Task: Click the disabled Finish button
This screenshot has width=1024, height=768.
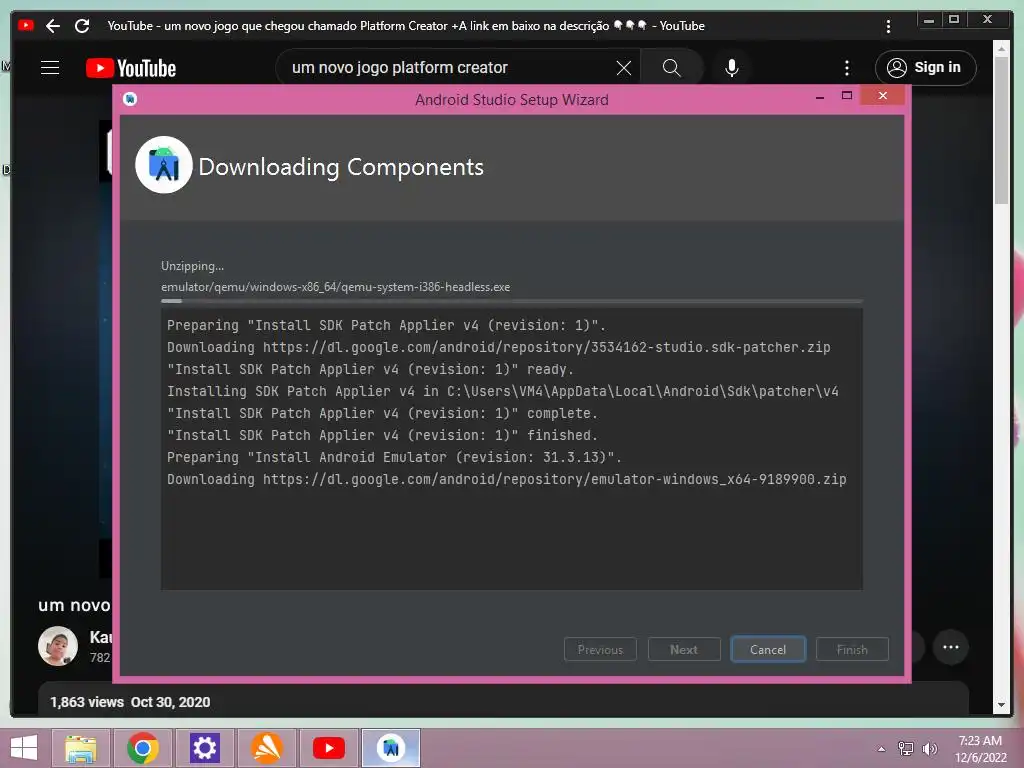Action: pyautogui.click(x=852, y=650)
